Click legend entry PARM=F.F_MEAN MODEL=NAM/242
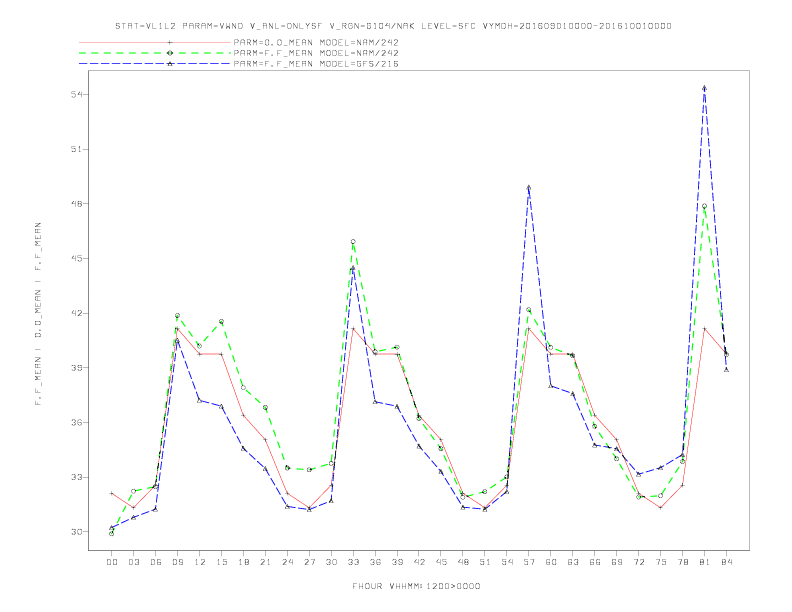Viewport: 792px width, 612px height. point(316,53)
